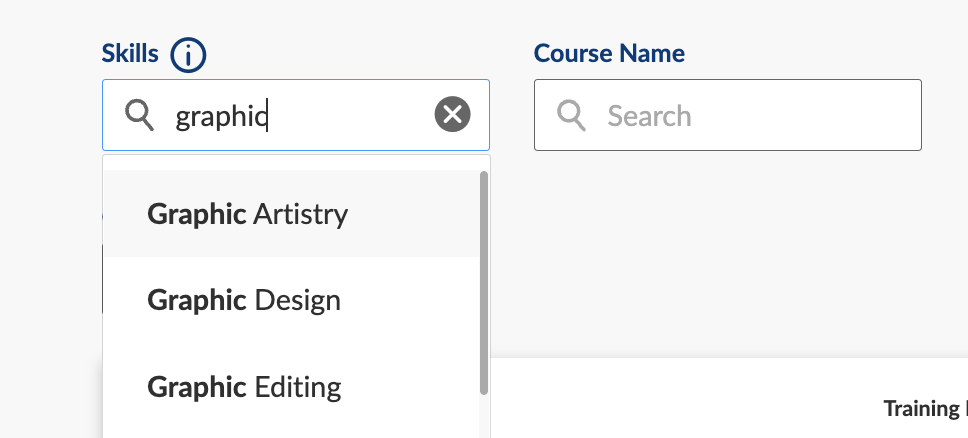This screenshot has width=968, height=438.
Task: Click the suggestions list scrollbar thumb
Action: (x=484, y=280)
